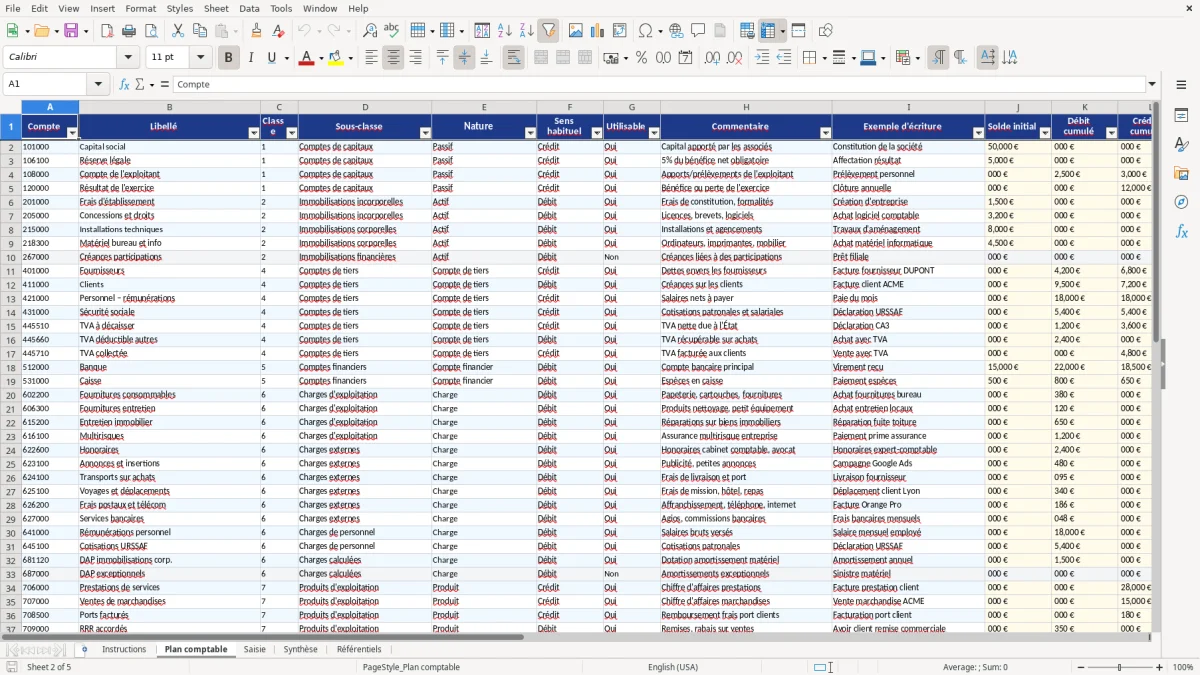Viewport: 1200px width, 675px height.
Task: Open the Sheet menu
Action: click(216, 8)
